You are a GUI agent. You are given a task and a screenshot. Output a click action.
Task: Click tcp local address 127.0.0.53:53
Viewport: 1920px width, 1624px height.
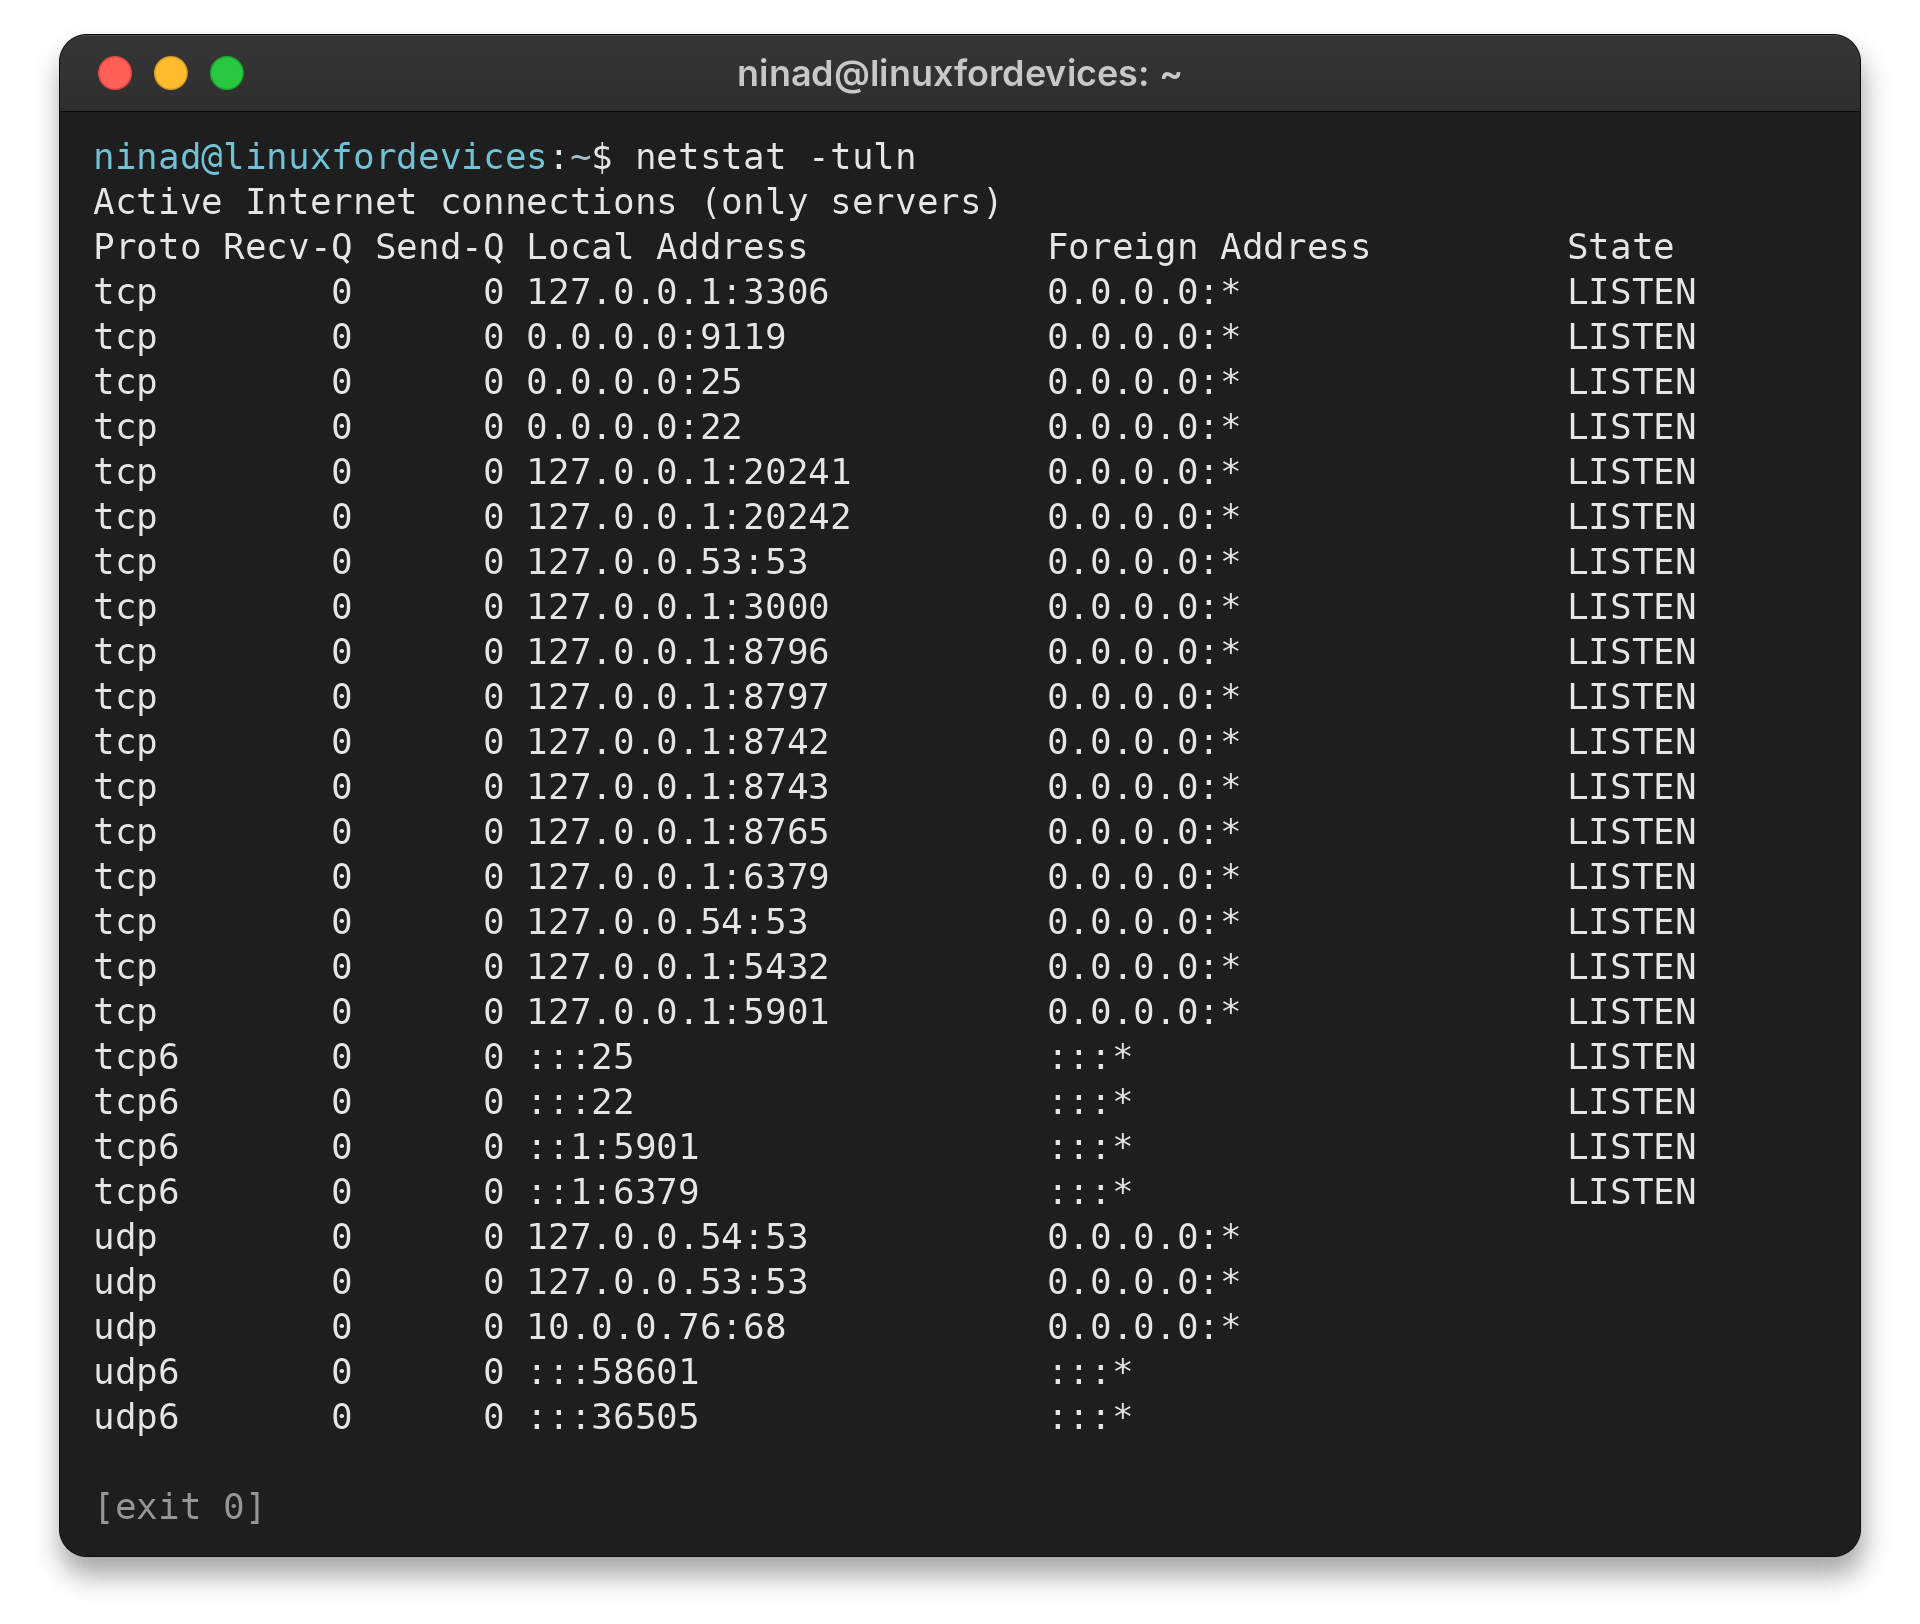[667, 562]
